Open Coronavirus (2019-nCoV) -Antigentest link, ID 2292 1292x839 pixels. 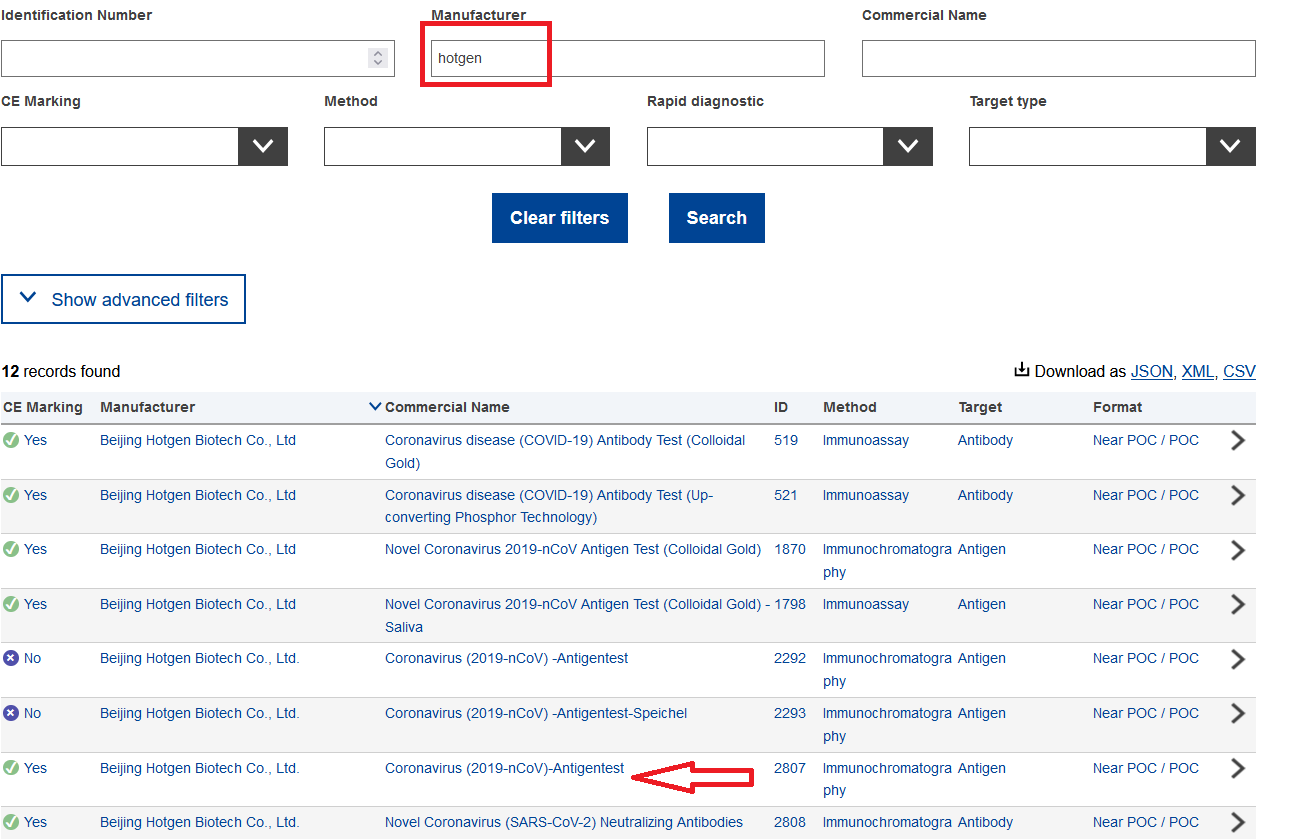coord(507,658)
